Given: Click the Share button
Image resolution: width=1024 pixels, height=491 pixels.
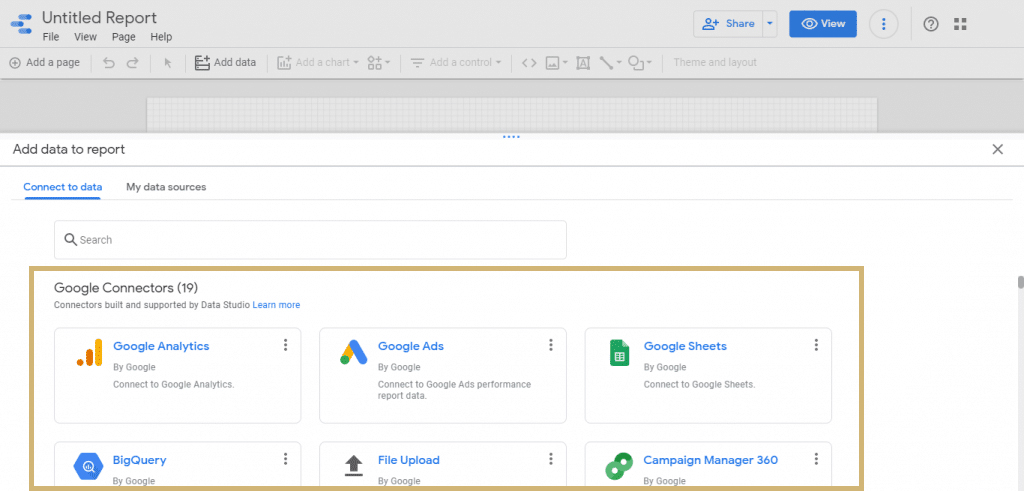Looking at the screenshot, I should pos(728,24).
